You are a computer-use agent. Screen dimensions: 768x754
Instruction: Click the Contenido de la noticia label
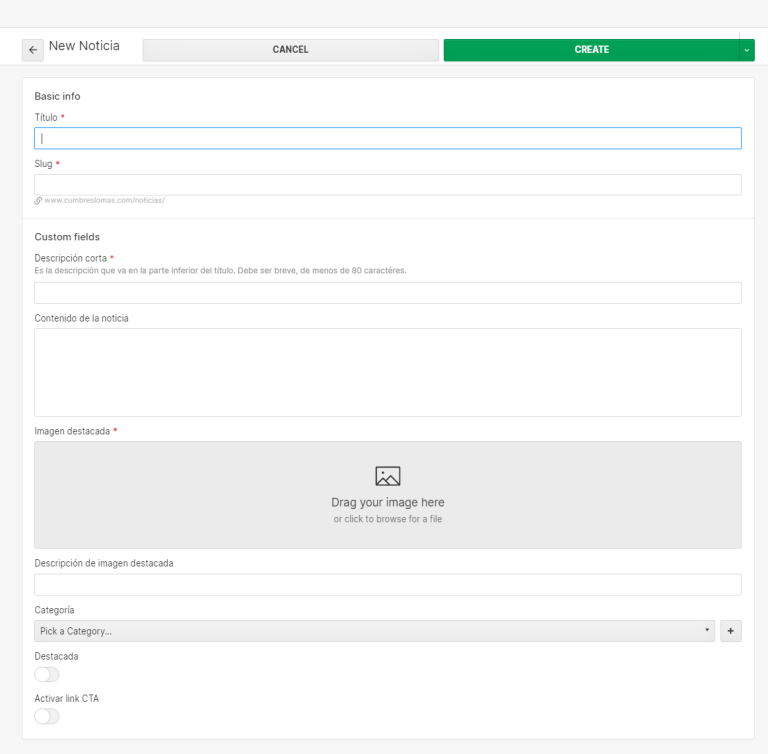click(x=81, y=318)
